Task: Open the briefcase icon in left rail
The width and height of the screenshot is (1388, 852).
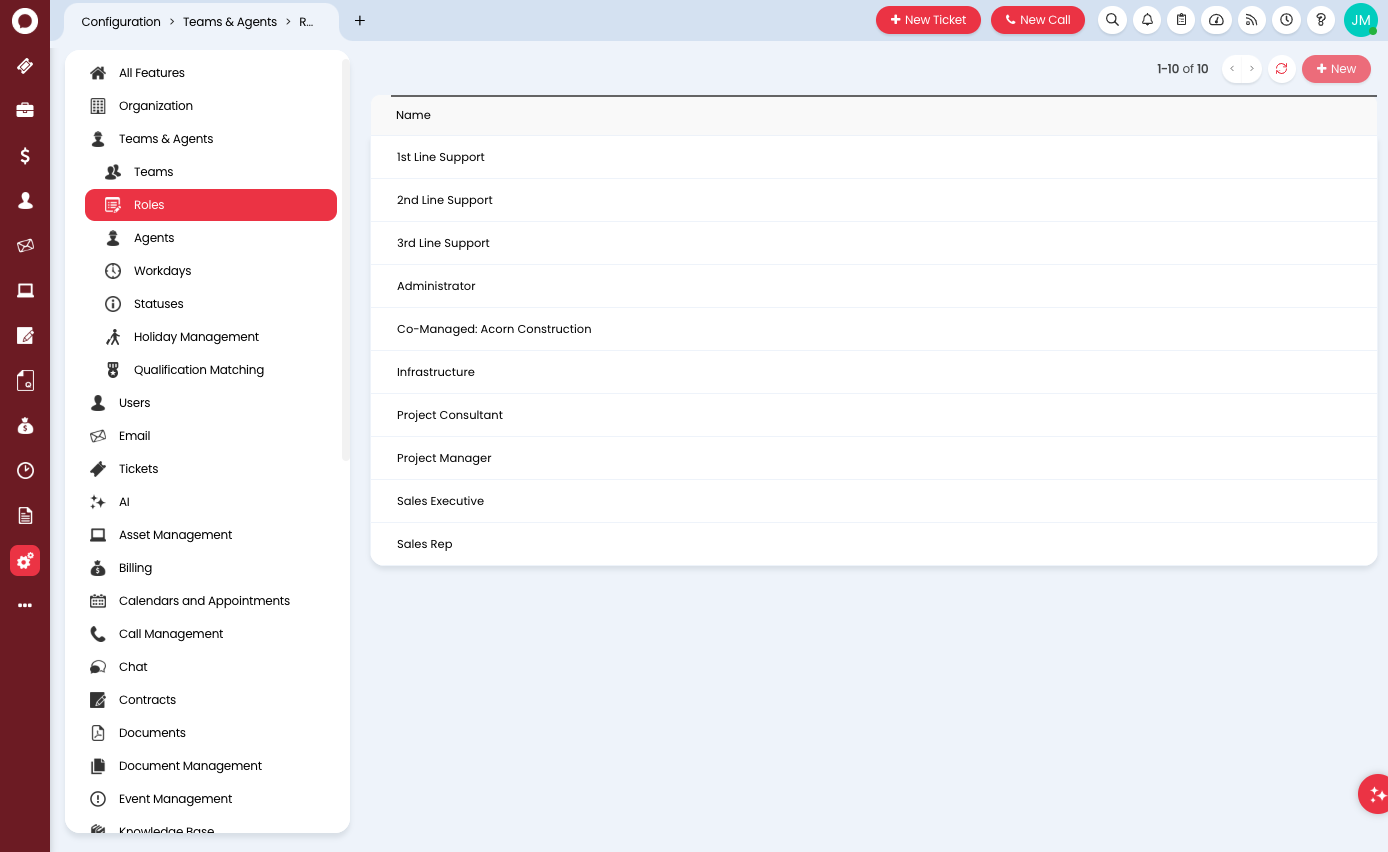Action: (x=25, y=110)
